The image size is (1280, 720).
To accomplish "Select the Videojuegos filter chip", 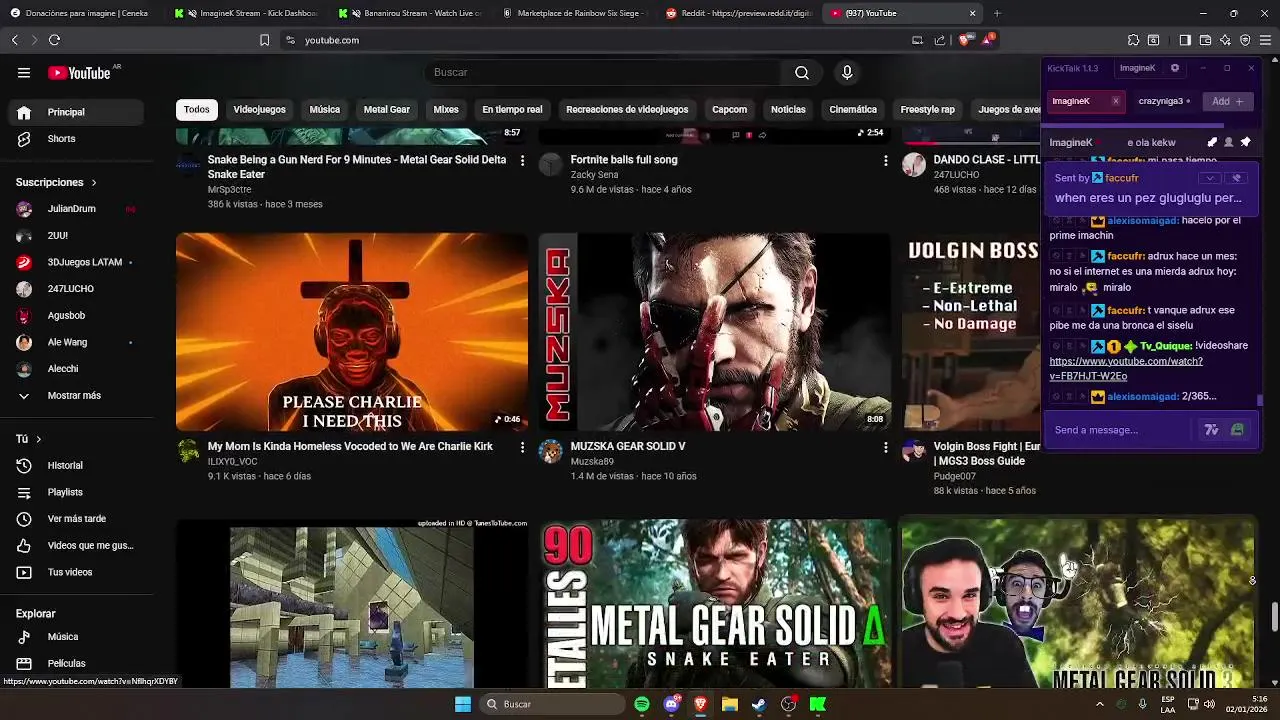I will click(x=259, y=110).
